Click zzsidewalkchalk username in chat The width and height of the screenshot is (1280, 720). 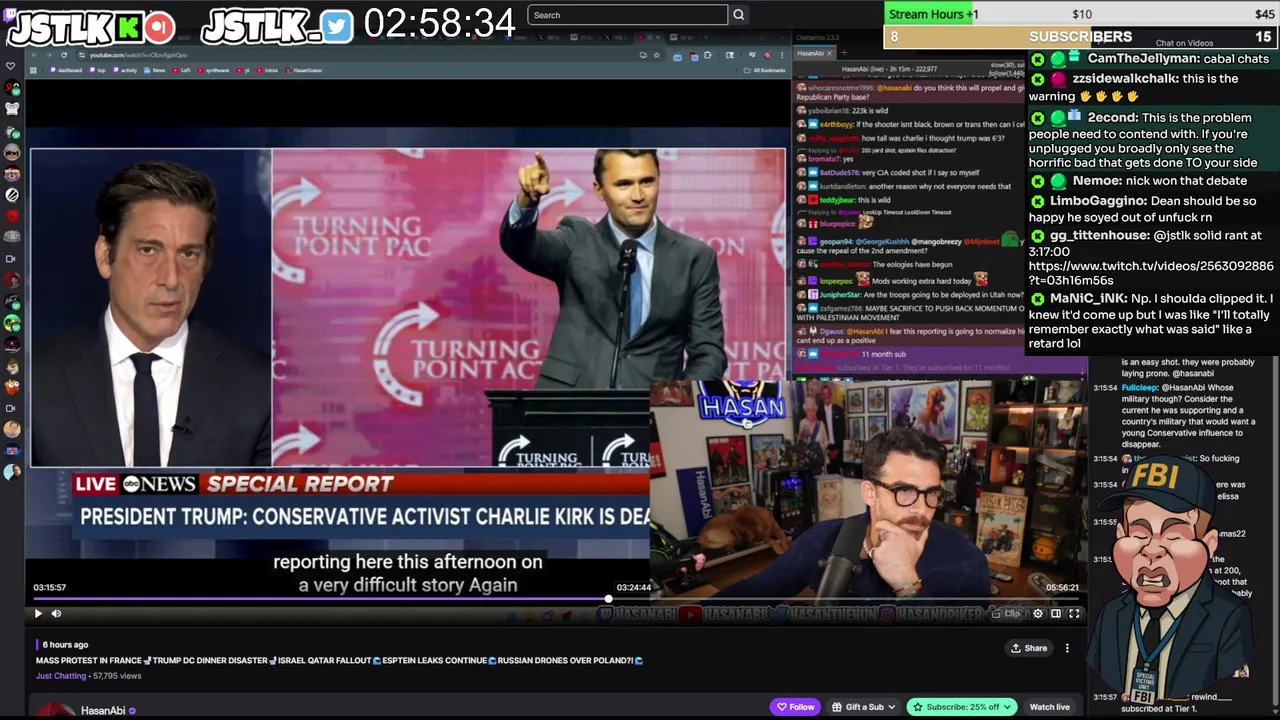[x=1126, y=79]
